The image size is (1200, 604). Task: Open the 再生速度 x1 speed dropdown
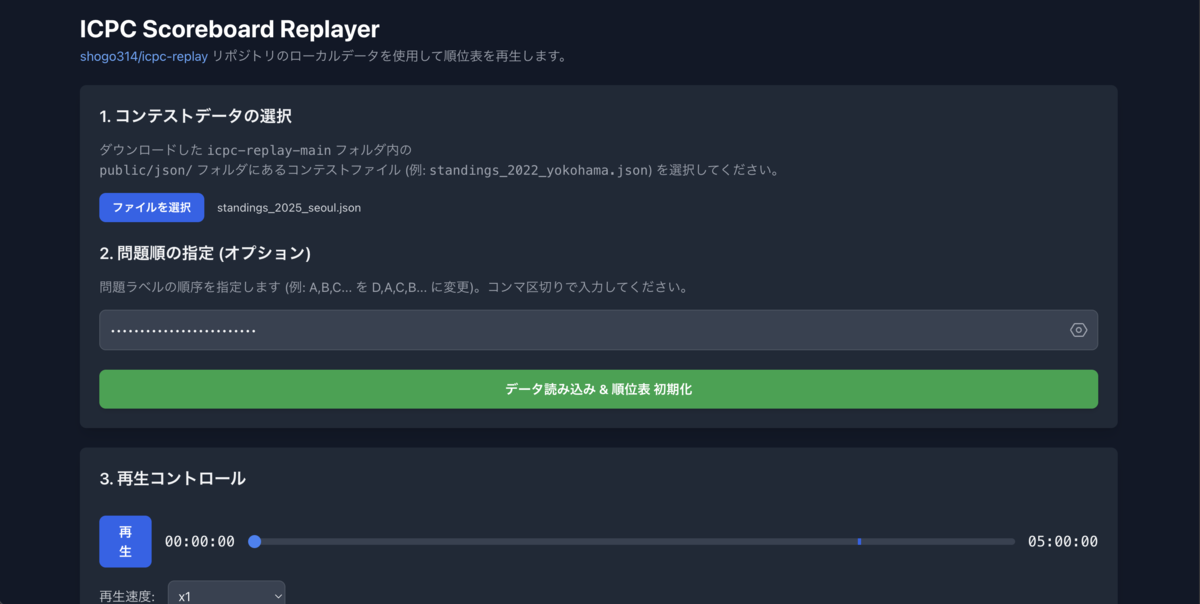(x=226, y=595)
